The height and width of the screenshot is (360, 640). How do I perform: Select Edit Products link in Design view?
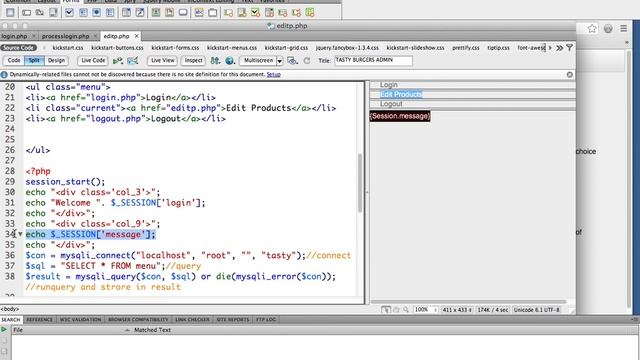[401, 95]
